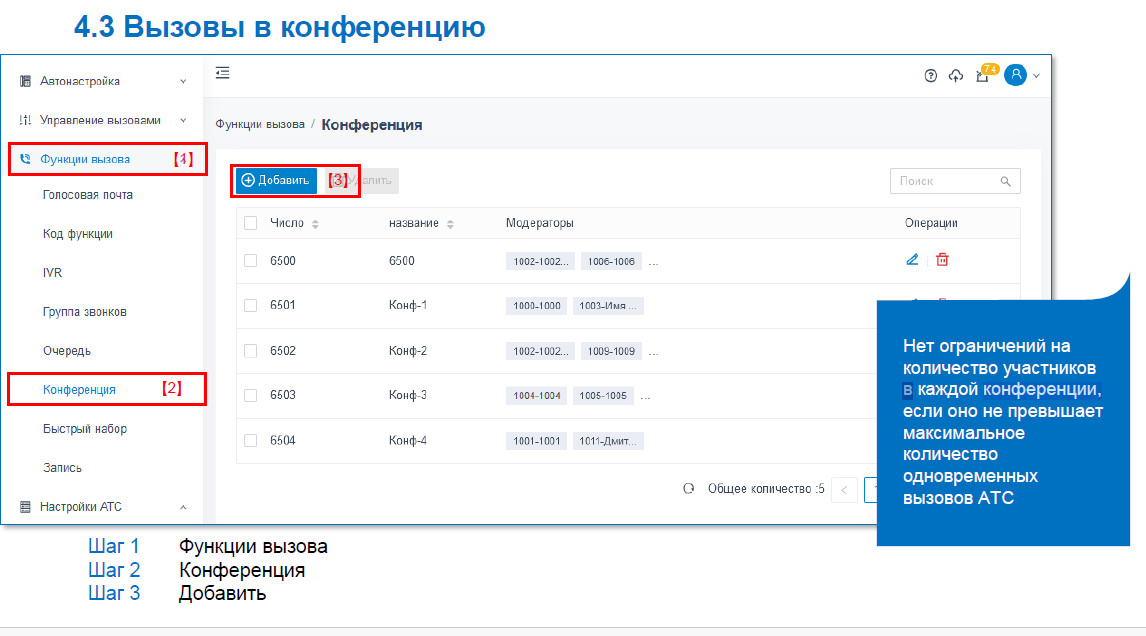Collapse the Настройки АТС chevron
Viewport: 1146px width, 636px height.
(183, 507)
